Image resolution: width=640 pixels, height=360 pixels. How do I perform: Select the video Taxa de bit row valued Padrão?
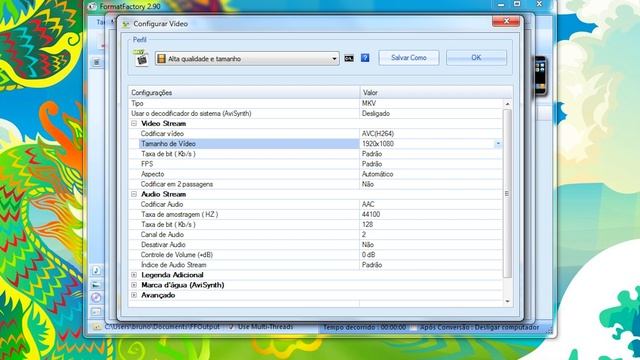316,154
